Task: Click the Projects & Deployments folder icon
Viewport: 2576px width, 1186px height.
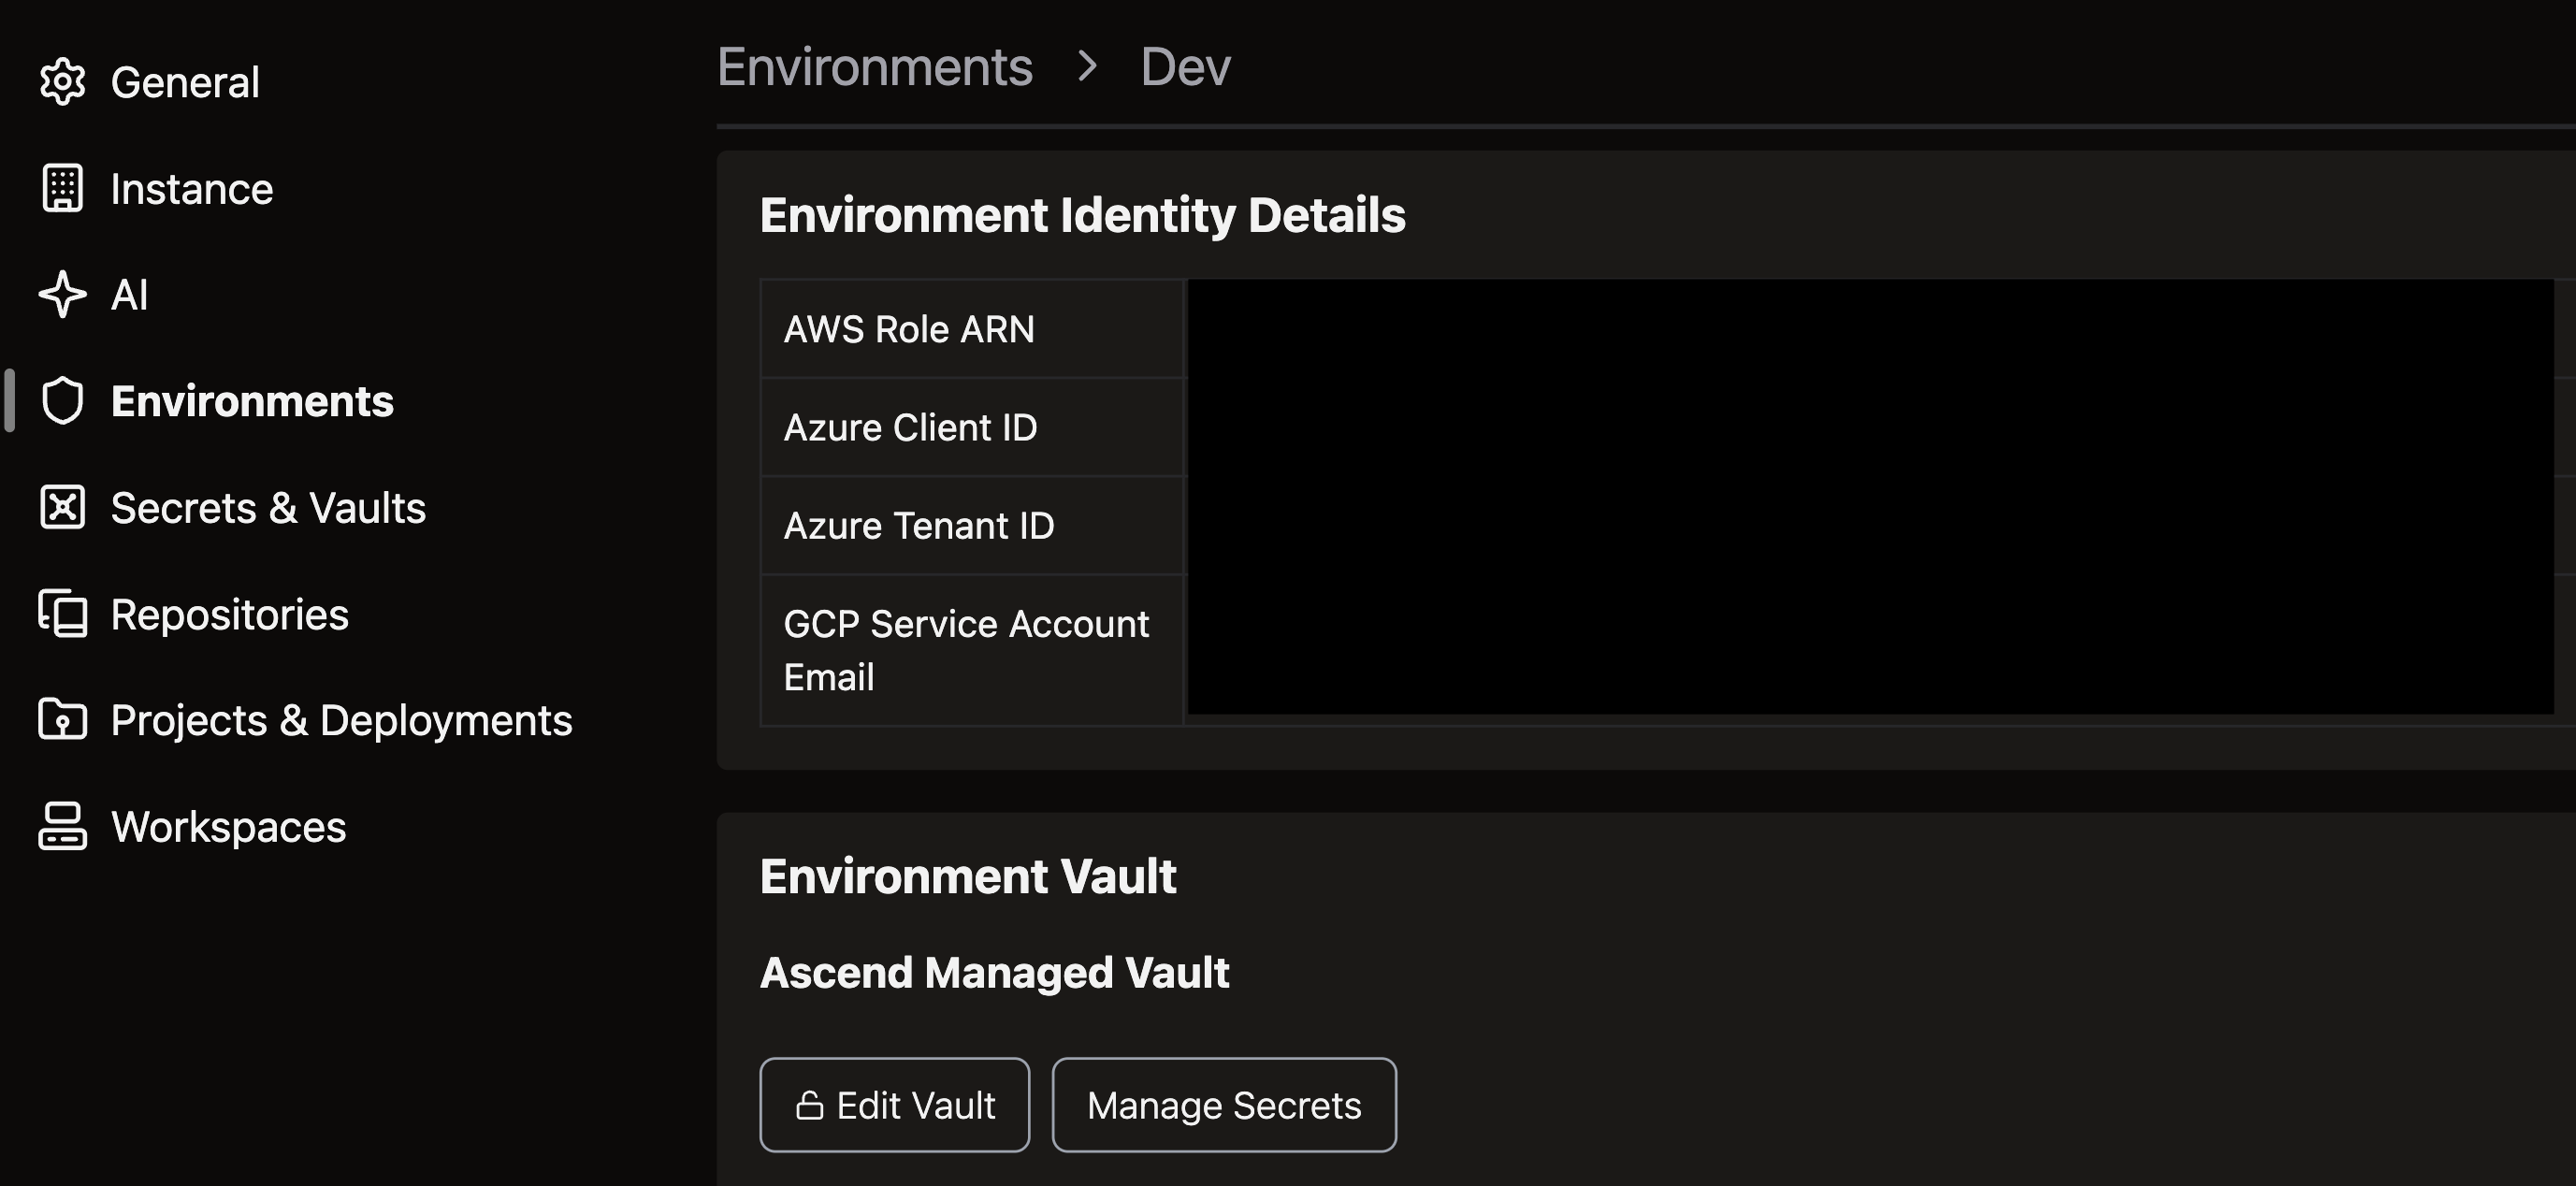Action: (62, 720)
